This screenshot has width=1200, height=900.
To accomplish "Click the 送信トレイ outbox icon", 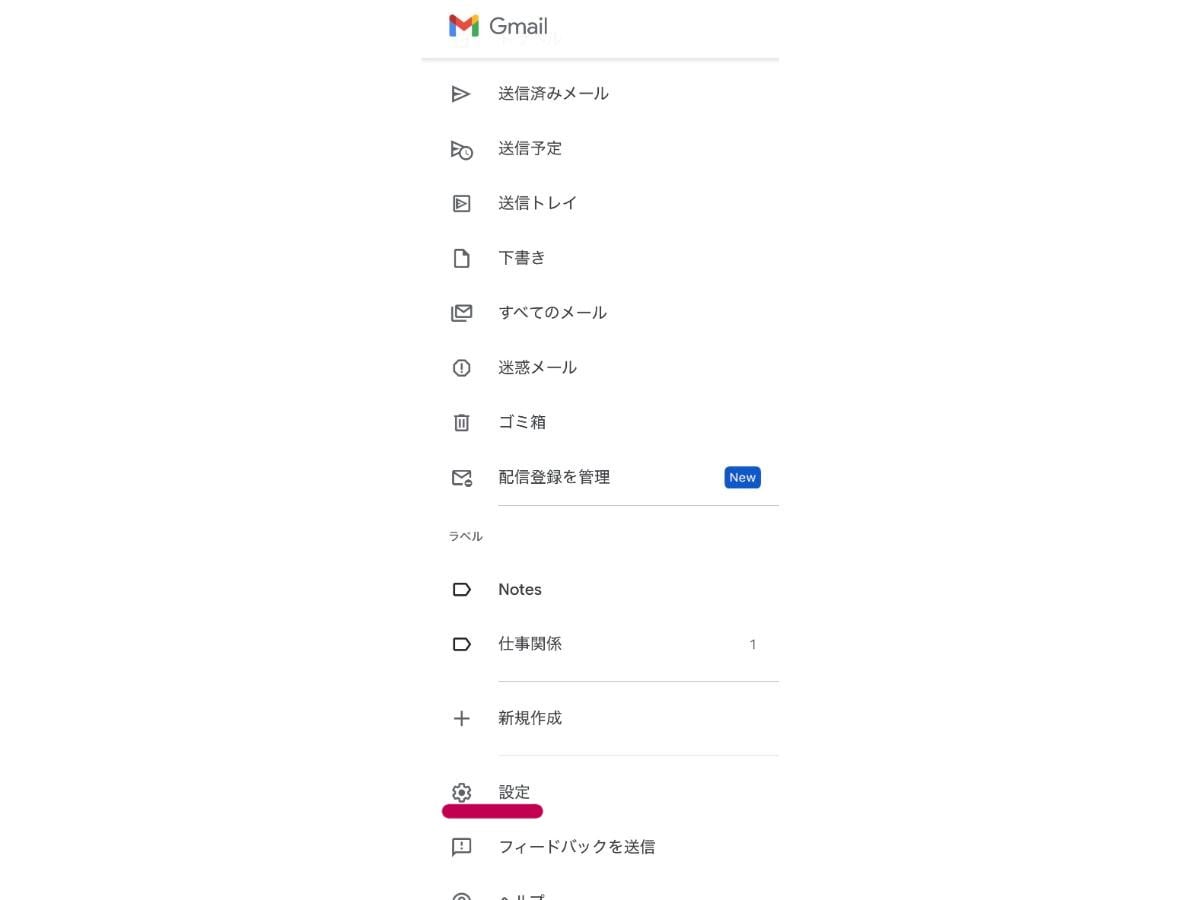I will 461,203.
